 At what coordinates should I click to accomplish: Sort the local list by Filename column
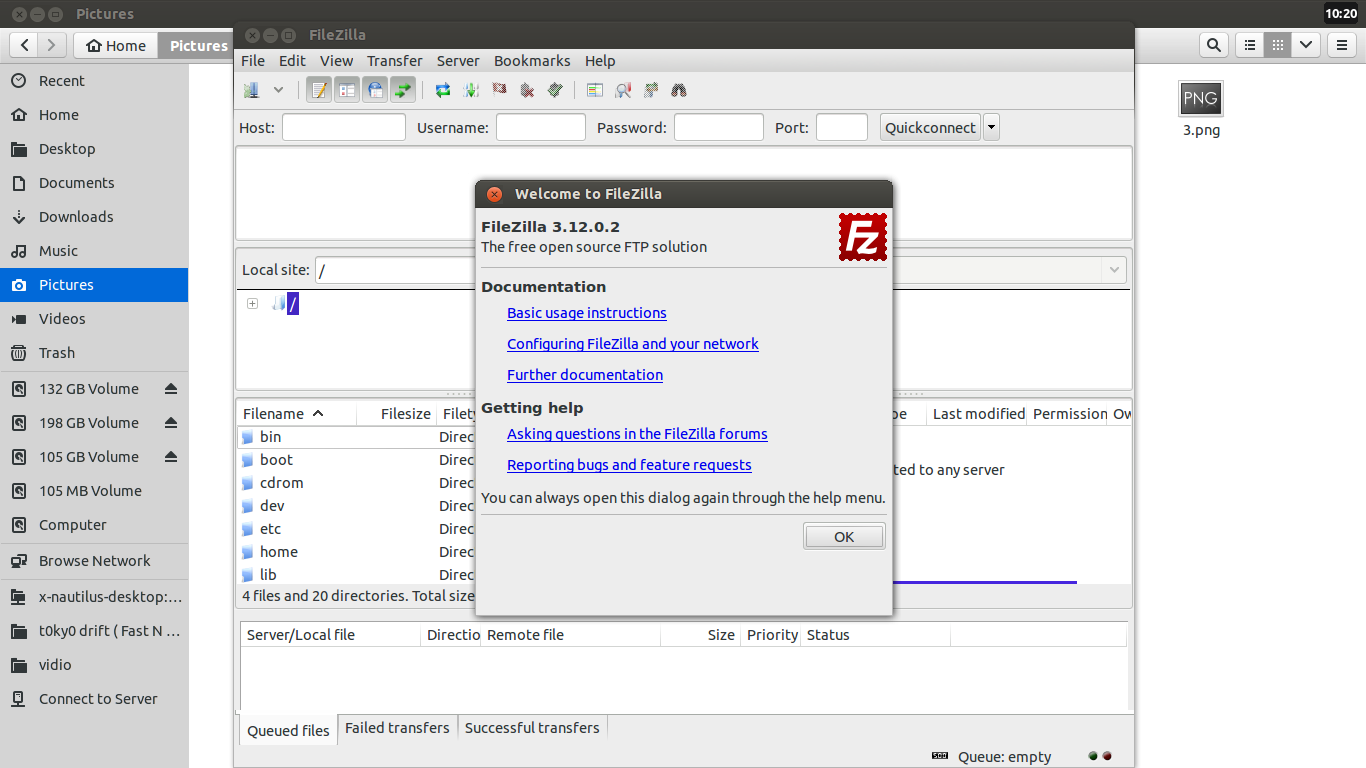(297, 414)
